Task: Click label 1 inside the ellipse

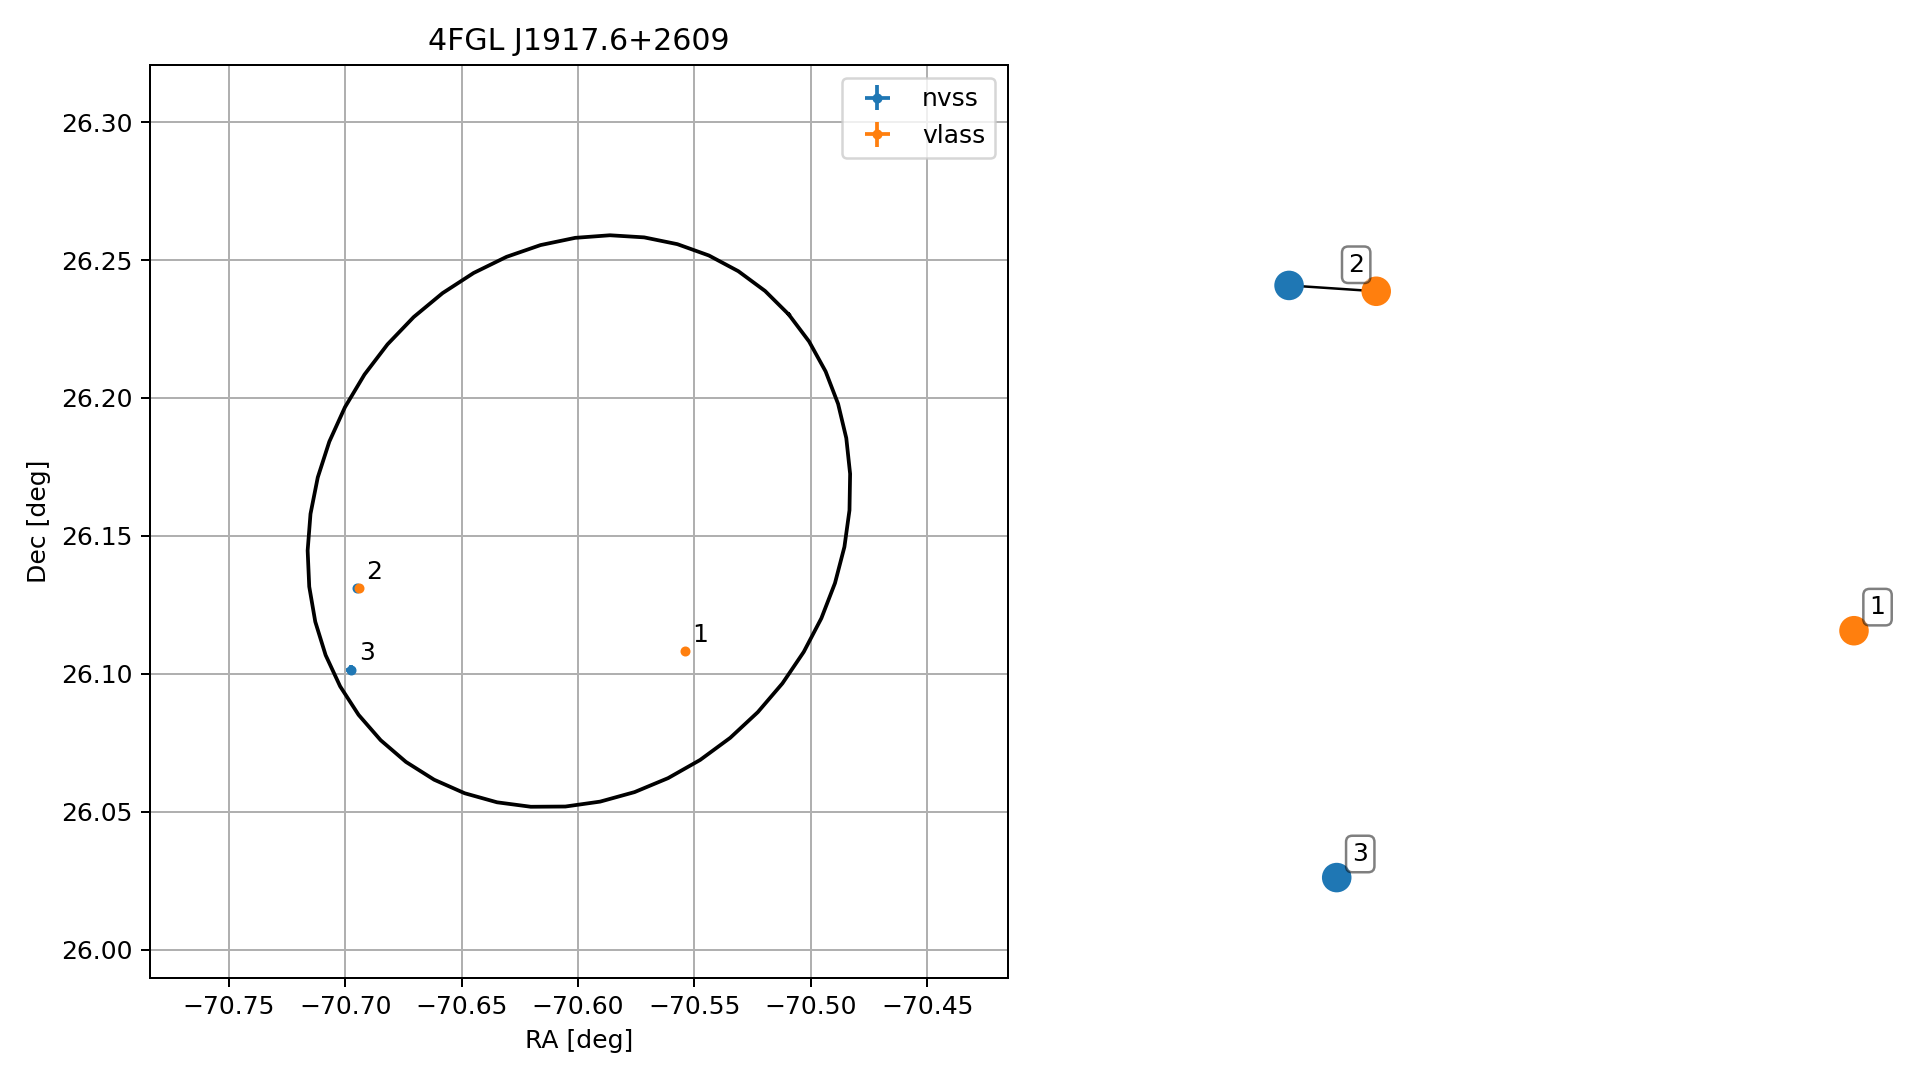Action: point(700,634)
